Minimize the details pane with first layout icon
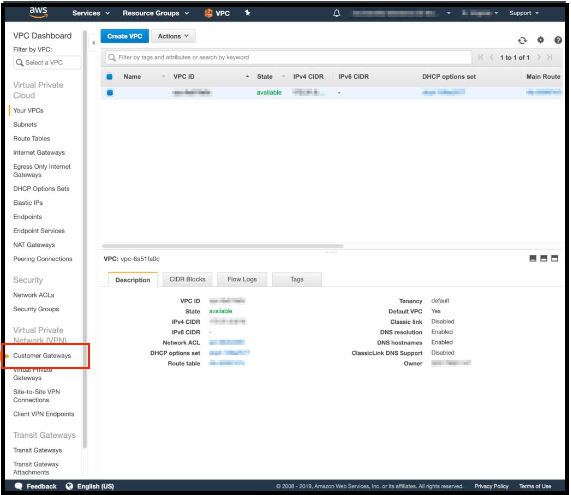Viewport: 571px width, 495px height. point(532,258)
